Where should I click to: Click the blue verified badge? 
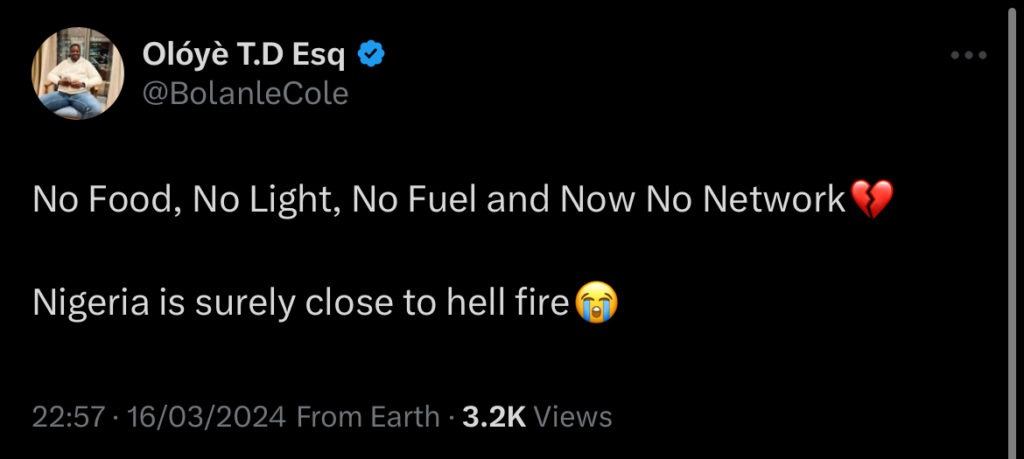[x=371, y=56]
